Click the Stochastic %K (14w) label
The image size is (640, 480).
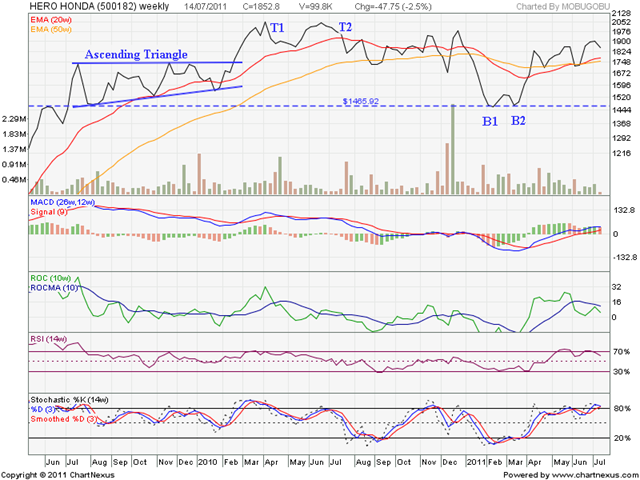click(x=69, y=400)
